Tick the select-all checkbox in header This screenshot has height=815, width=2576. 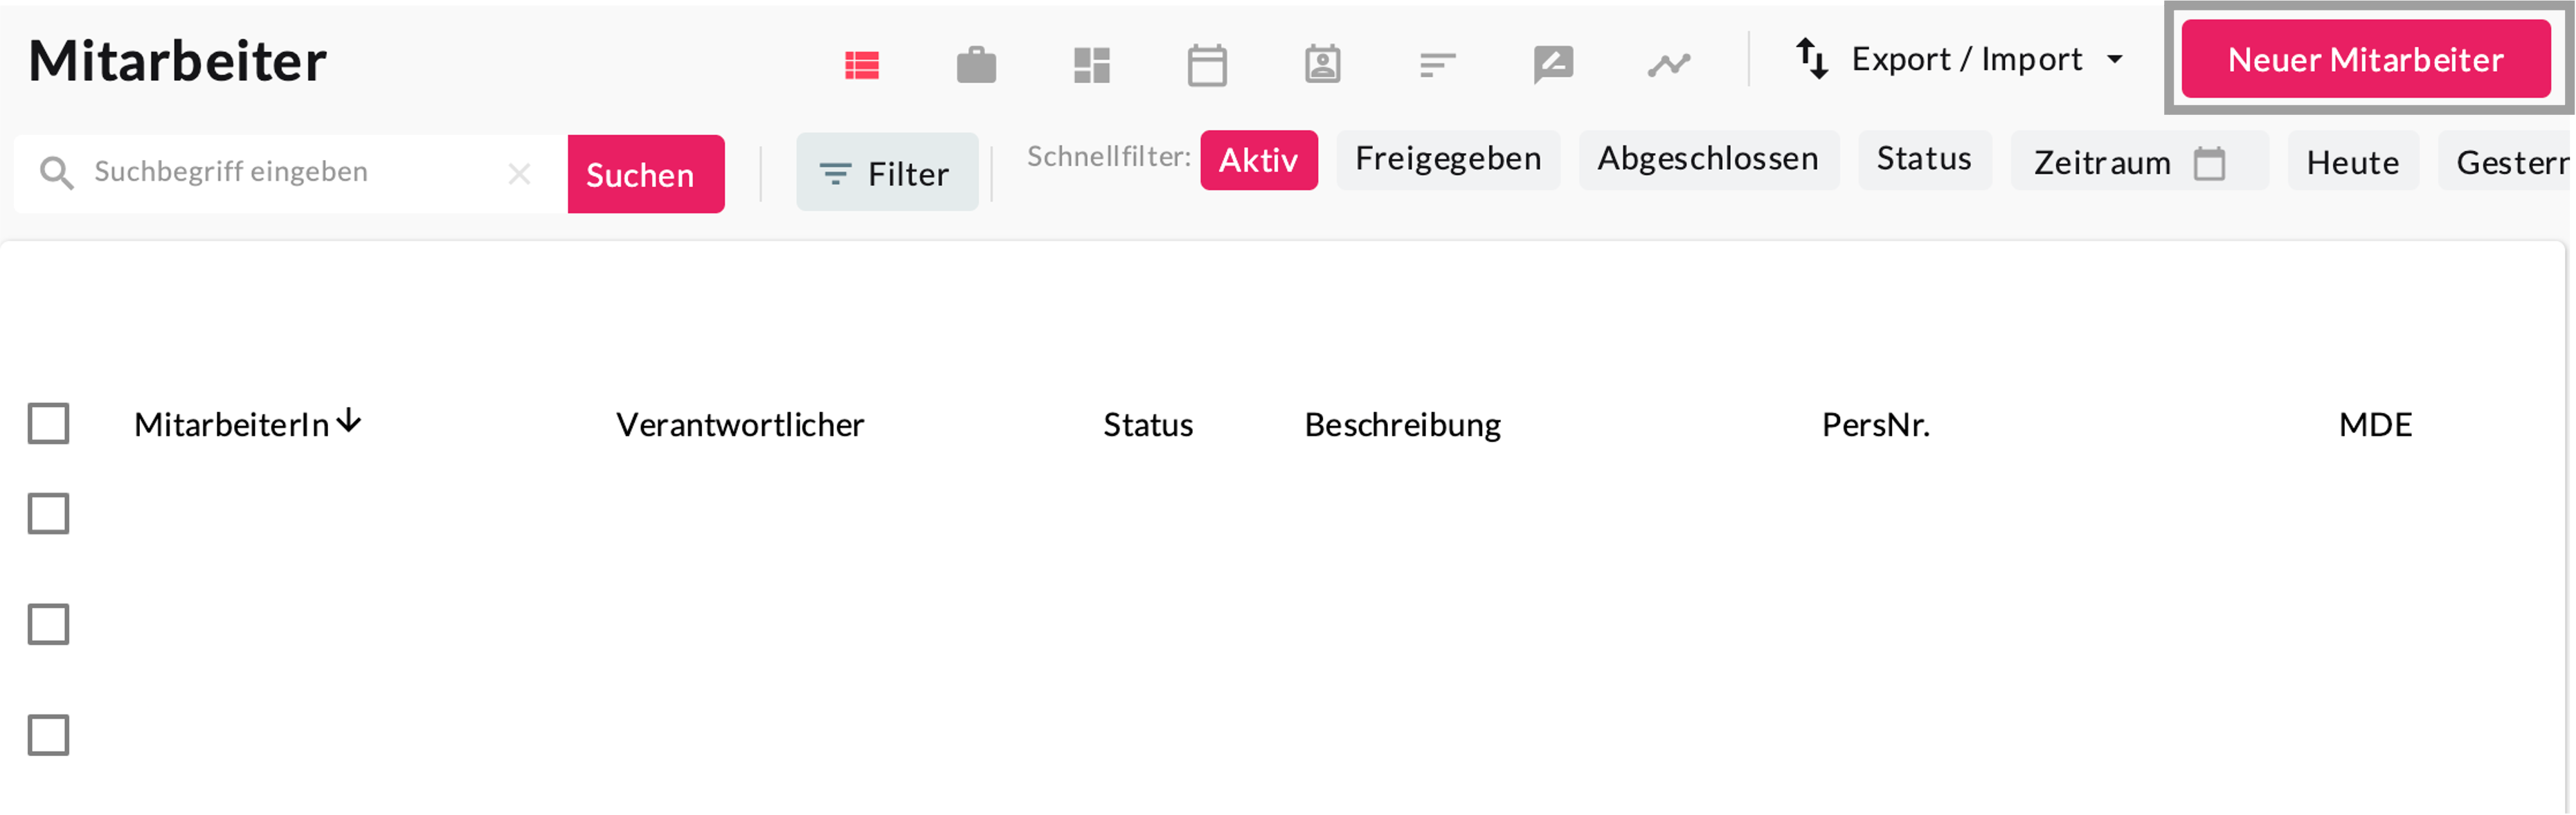coord(48,424)
